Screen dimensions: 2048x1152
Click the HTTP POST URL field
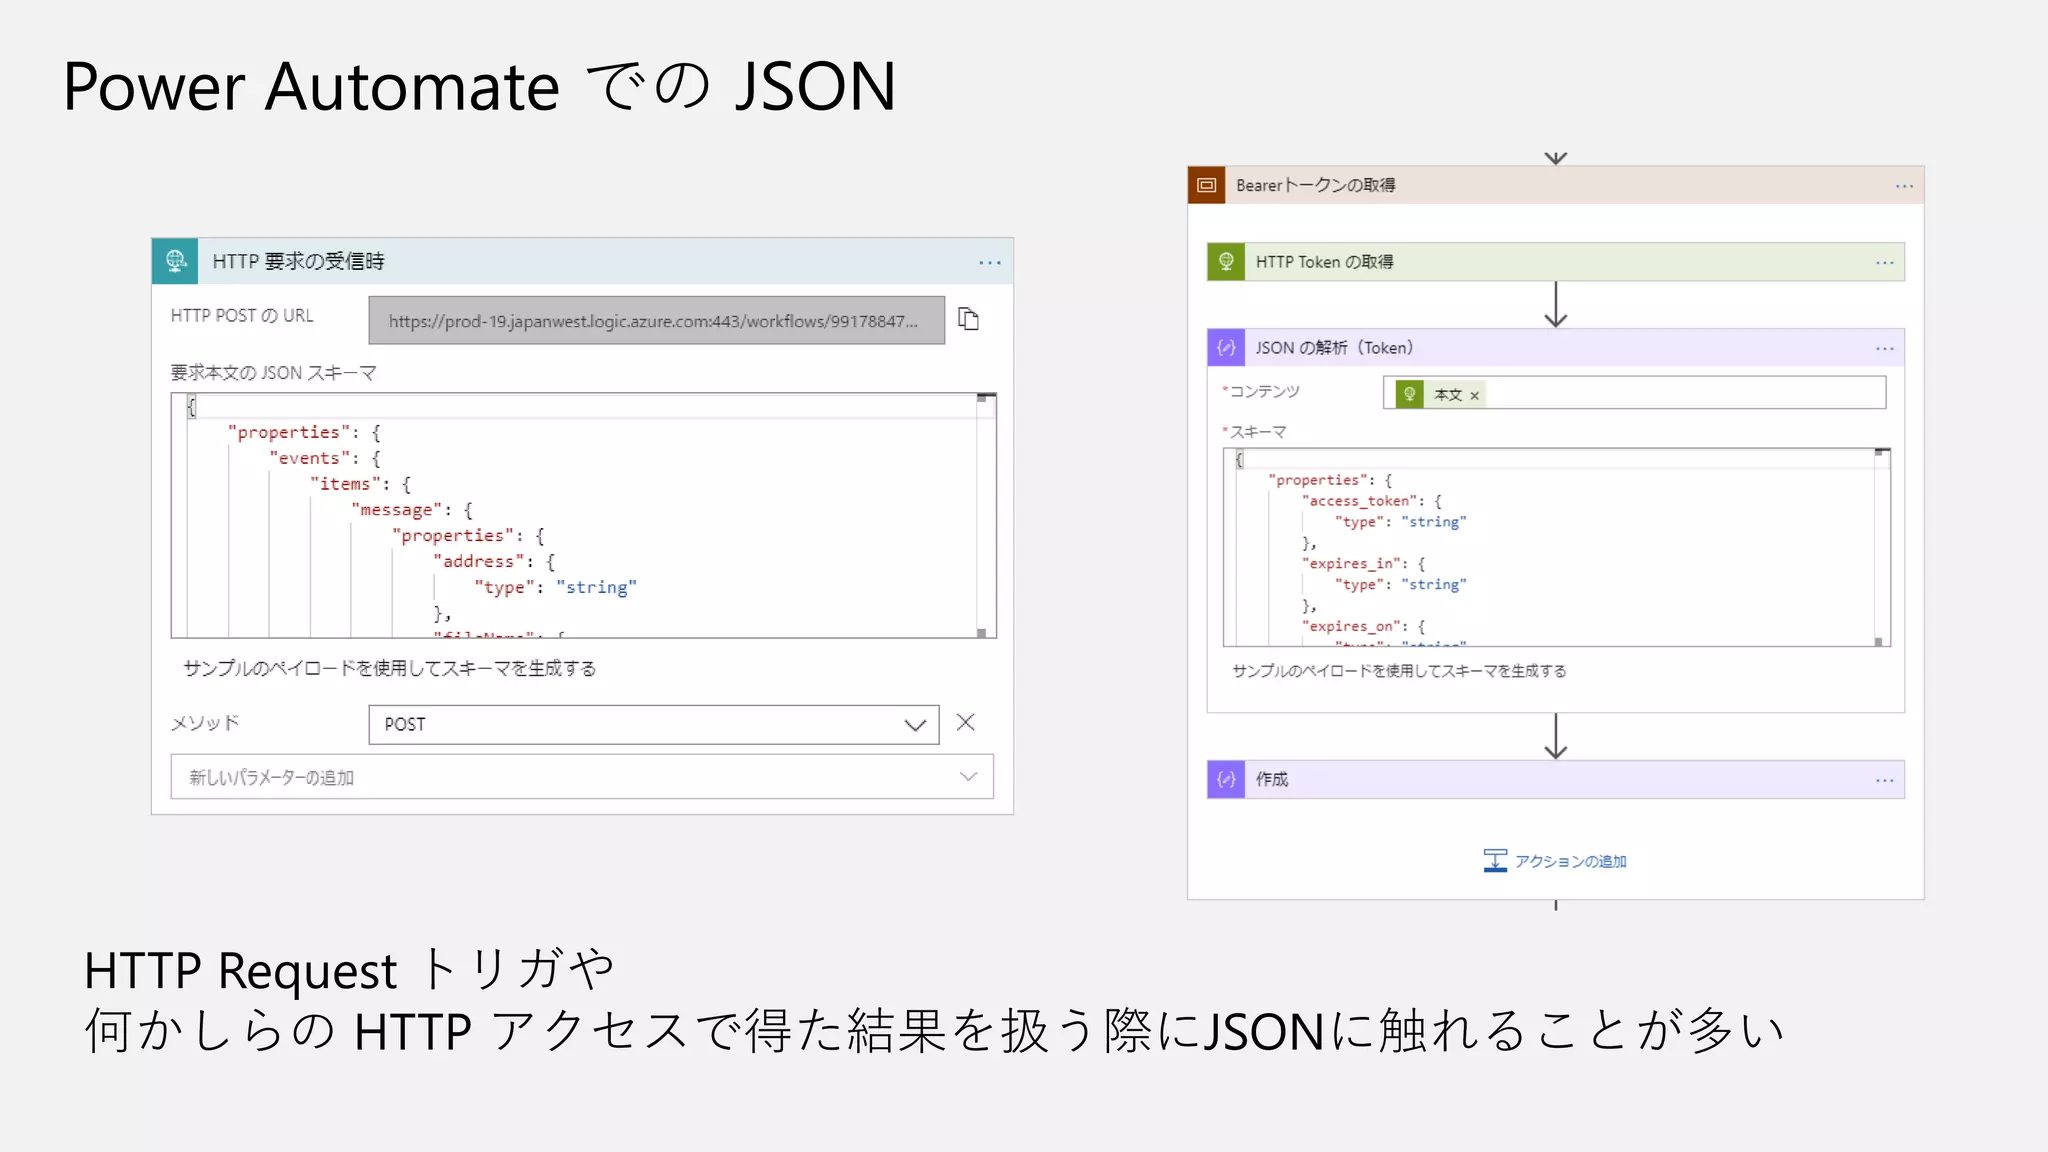[656, 320]
